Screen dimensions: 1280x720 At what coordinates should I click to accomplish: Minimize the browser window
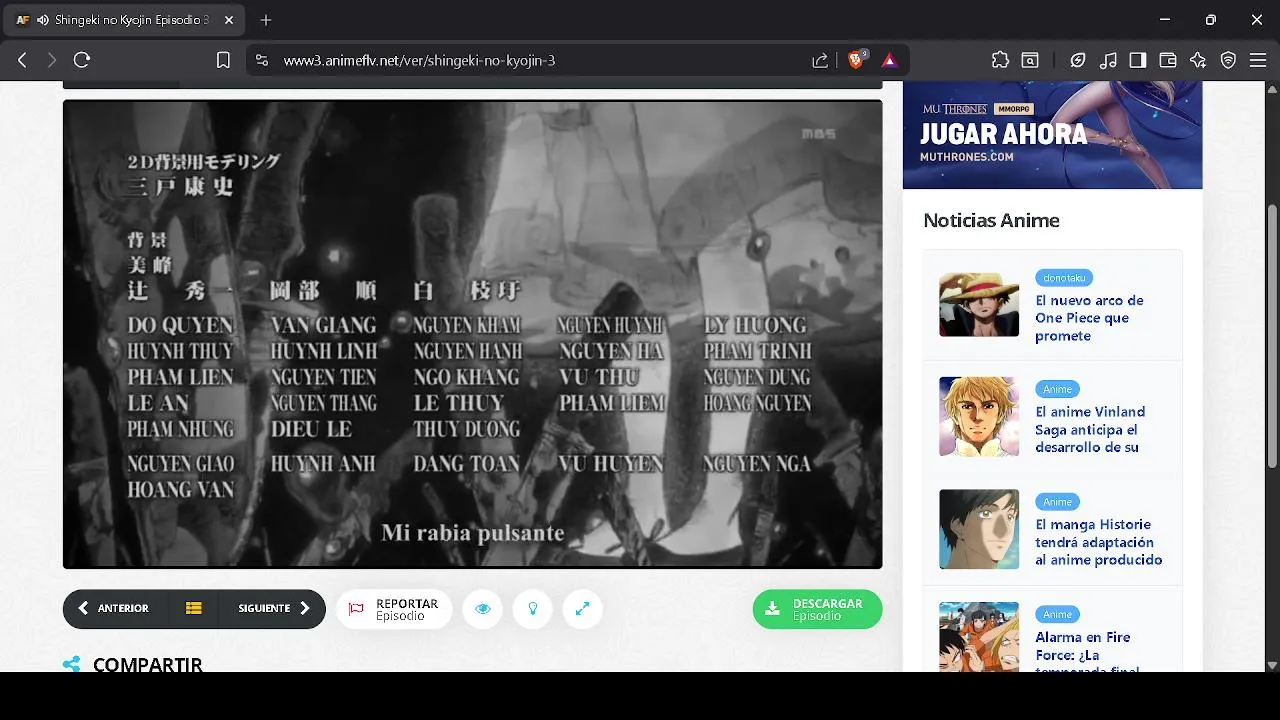(x=1165, y=20)
